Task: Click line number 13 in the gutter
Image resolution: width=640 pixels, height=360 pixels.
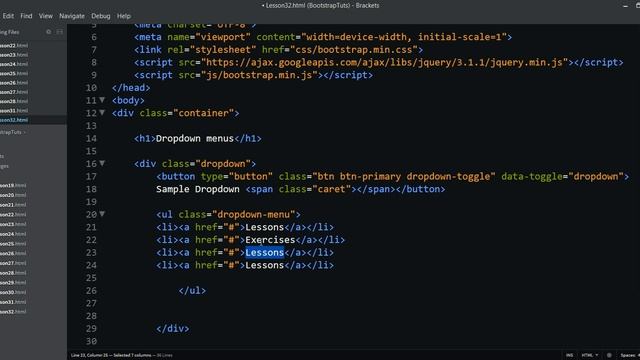Action: (91, 126)
